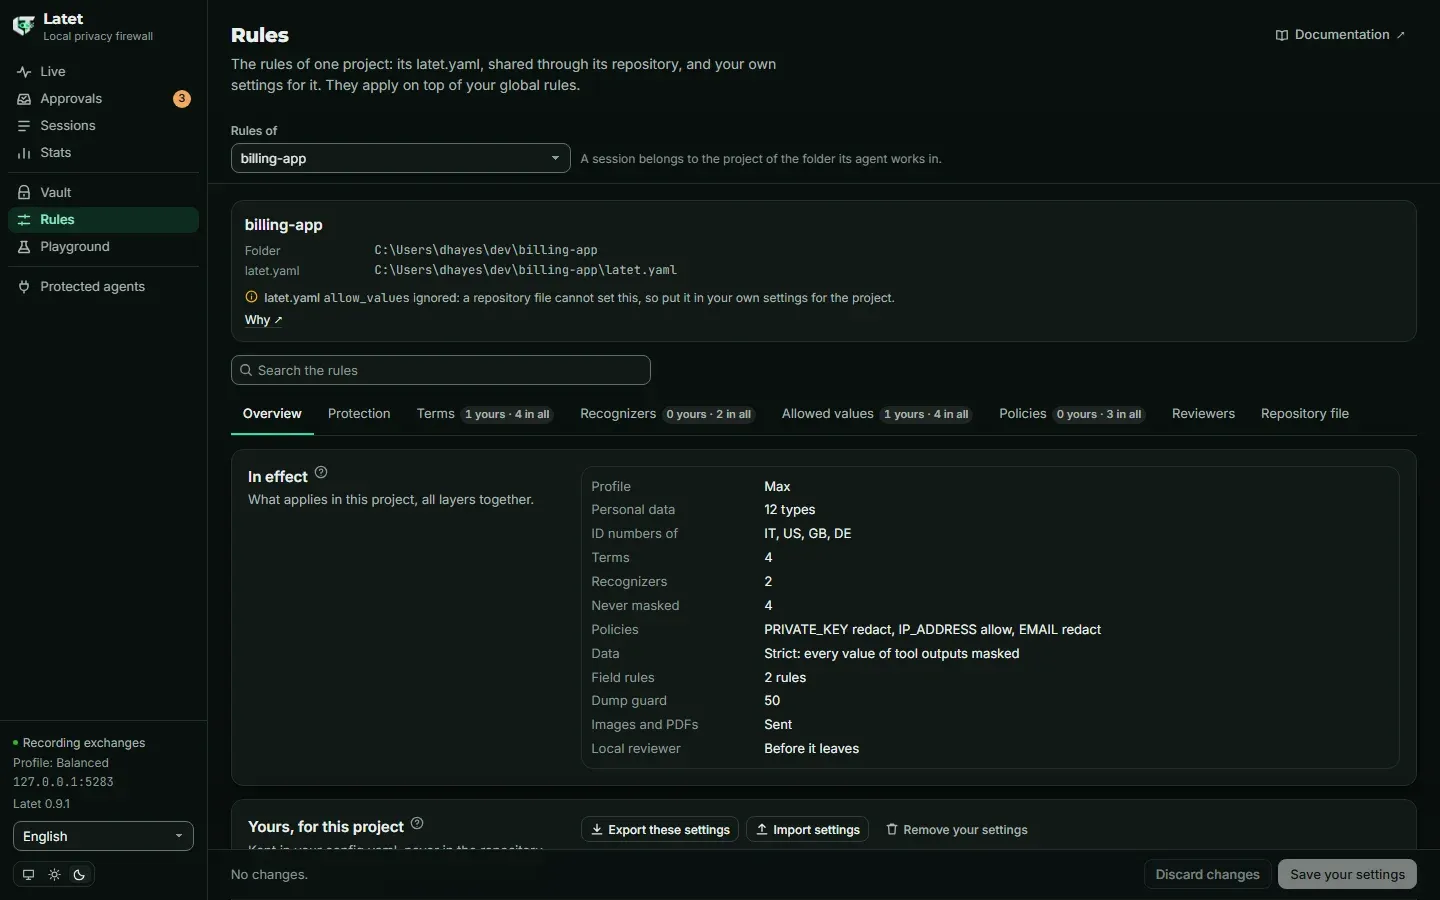Show help for In effect
The image size is (1440, 900).
pyautogui.click(x=321, y=473)
